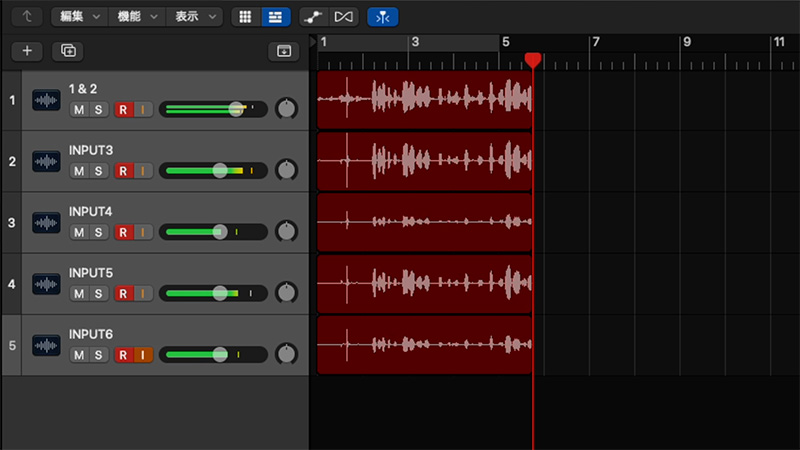
Task: Toggle the catch playhead button
Action: [x=383, y=17]
